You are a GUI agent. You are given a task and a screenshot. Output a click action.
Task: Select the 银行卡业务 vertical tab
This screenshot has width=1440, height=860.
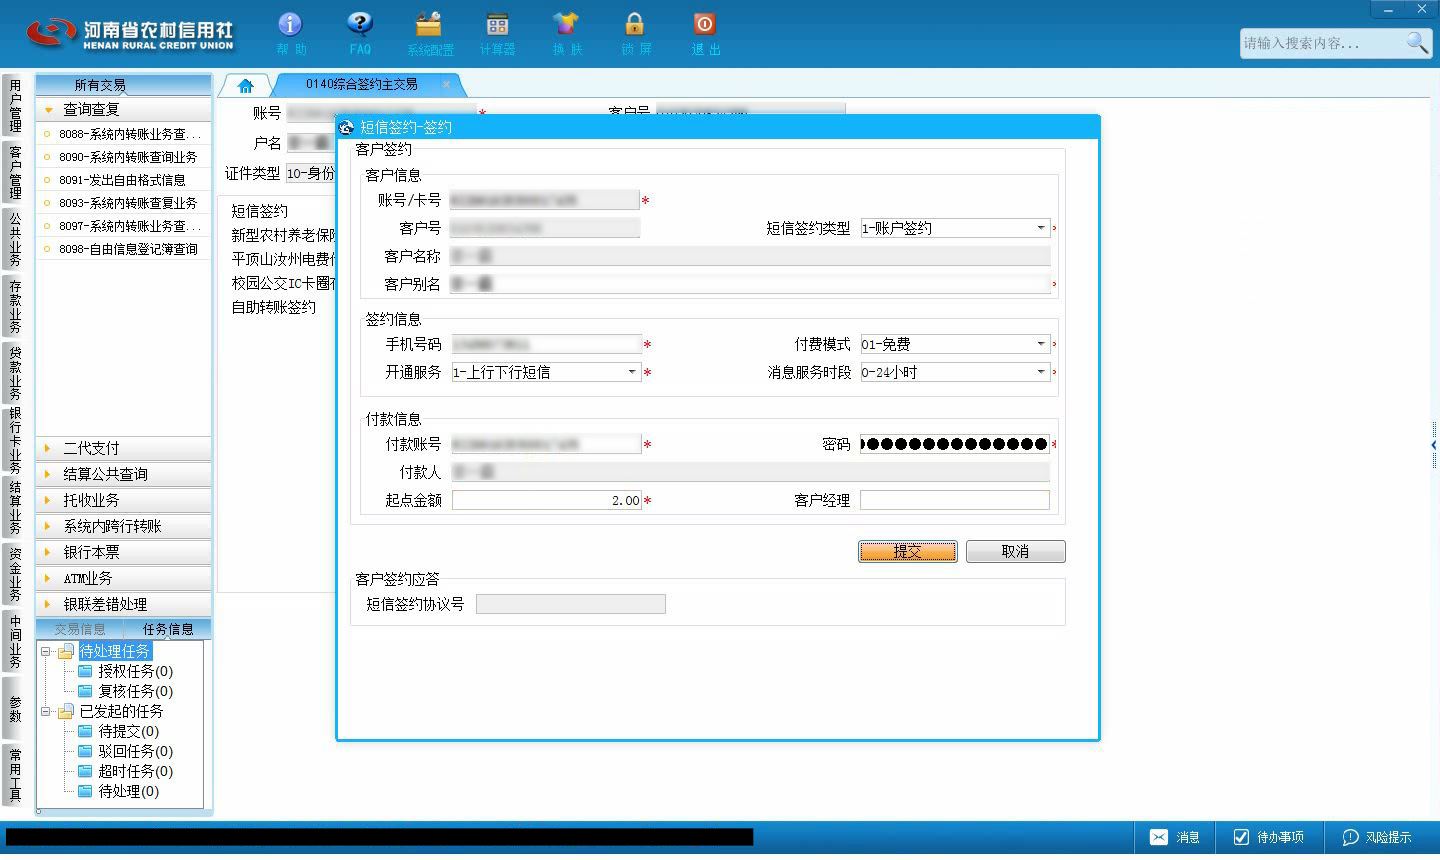15,441
